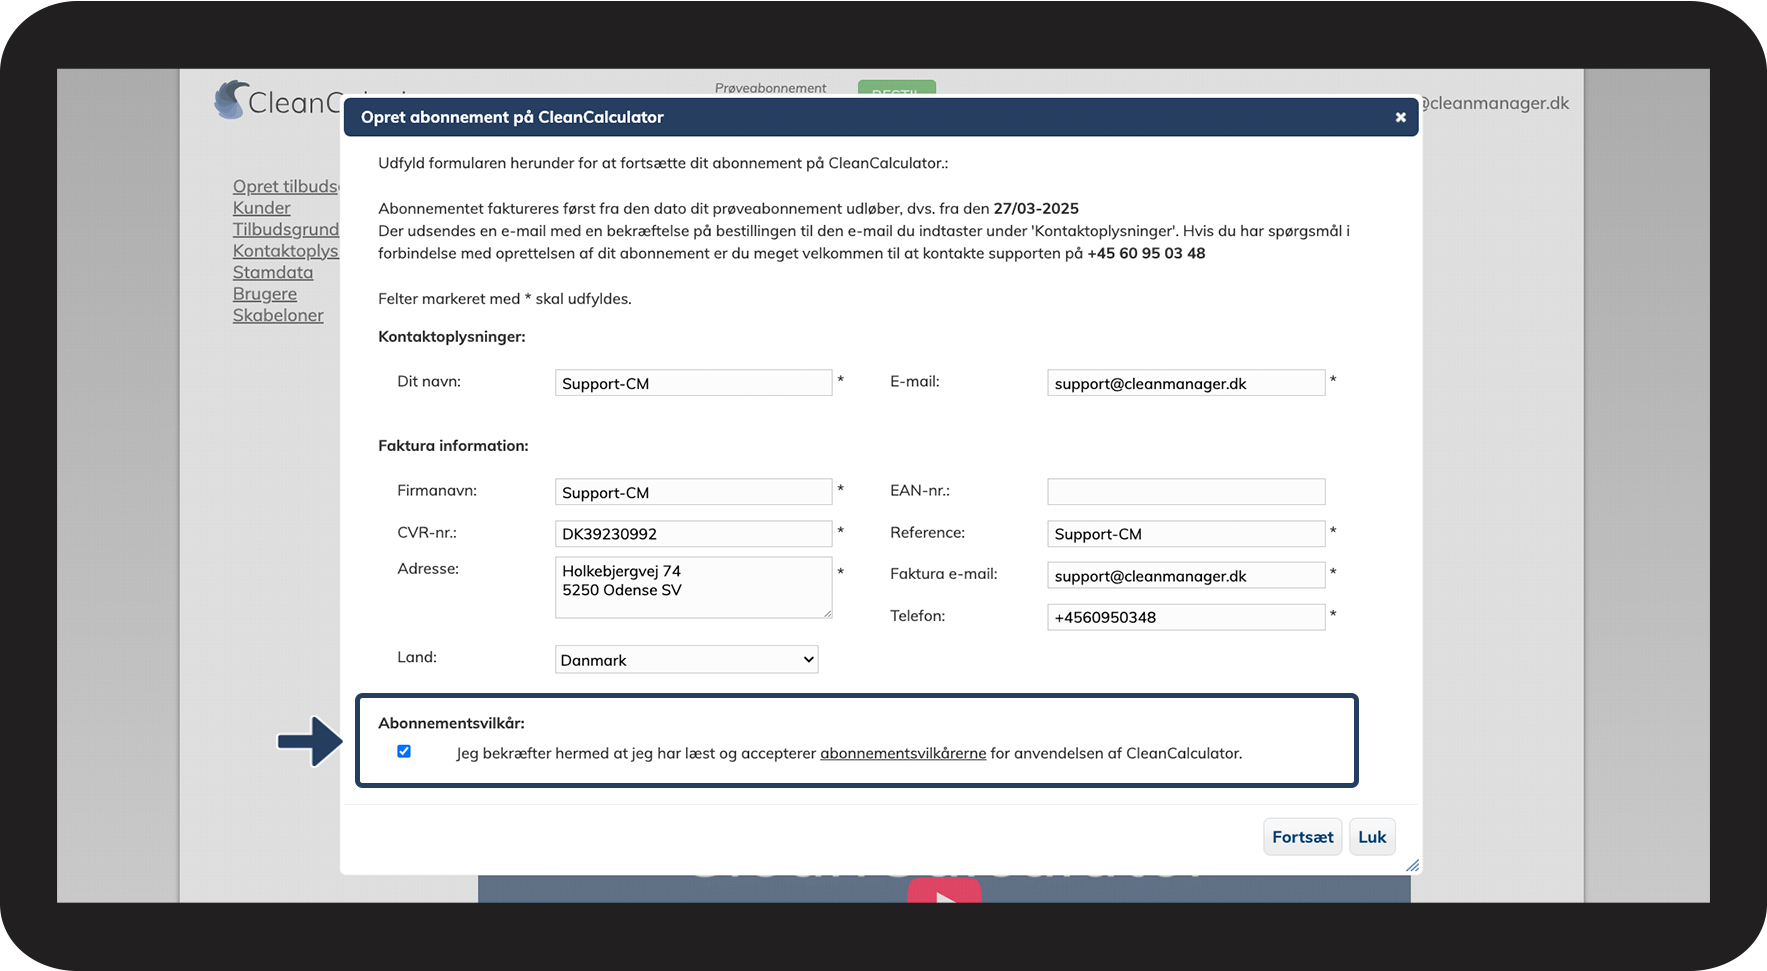Viewport: 1767px width, 971px height.
Task: Open Stamdata in the background sidebar
Action: [x=273, y=272]
